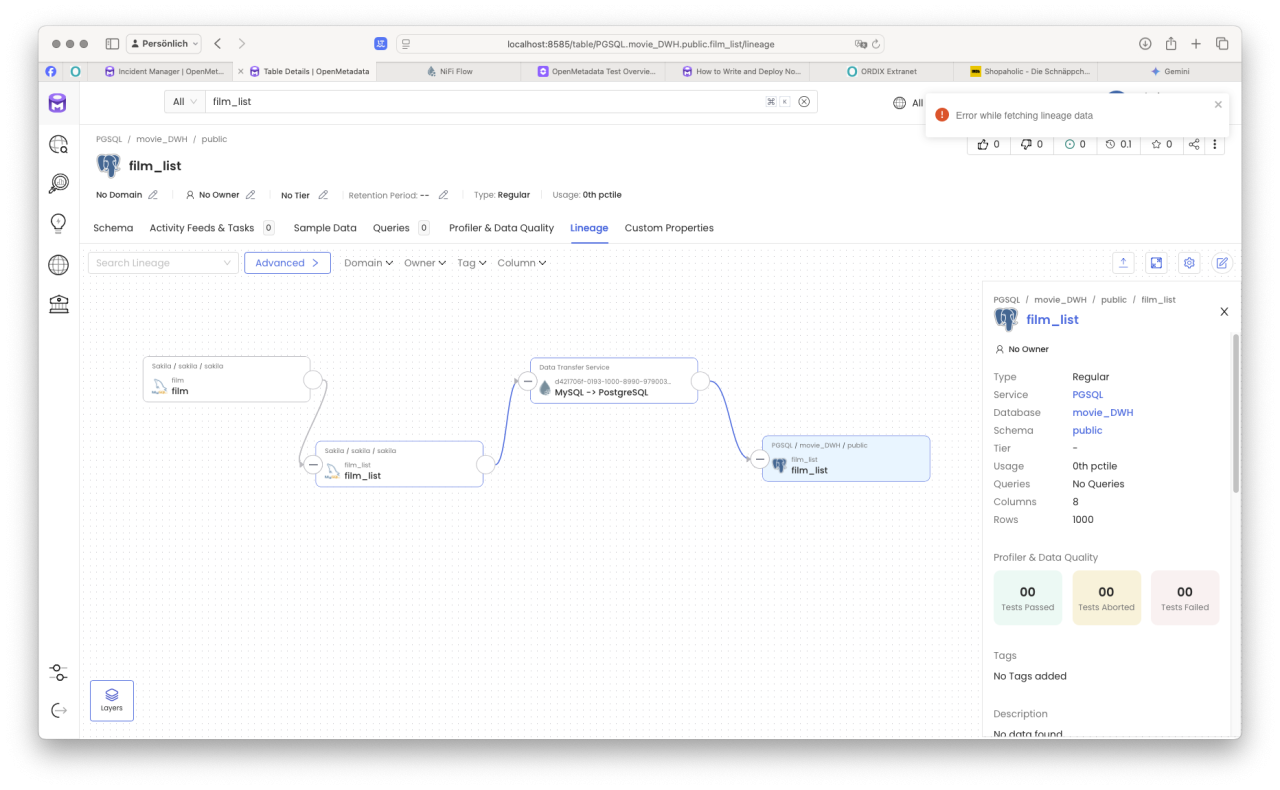Open the Observability magnifier sidebar icon
Image resolution: width=1280 pixels, height=790 pixels.
(x=58, y=183)
